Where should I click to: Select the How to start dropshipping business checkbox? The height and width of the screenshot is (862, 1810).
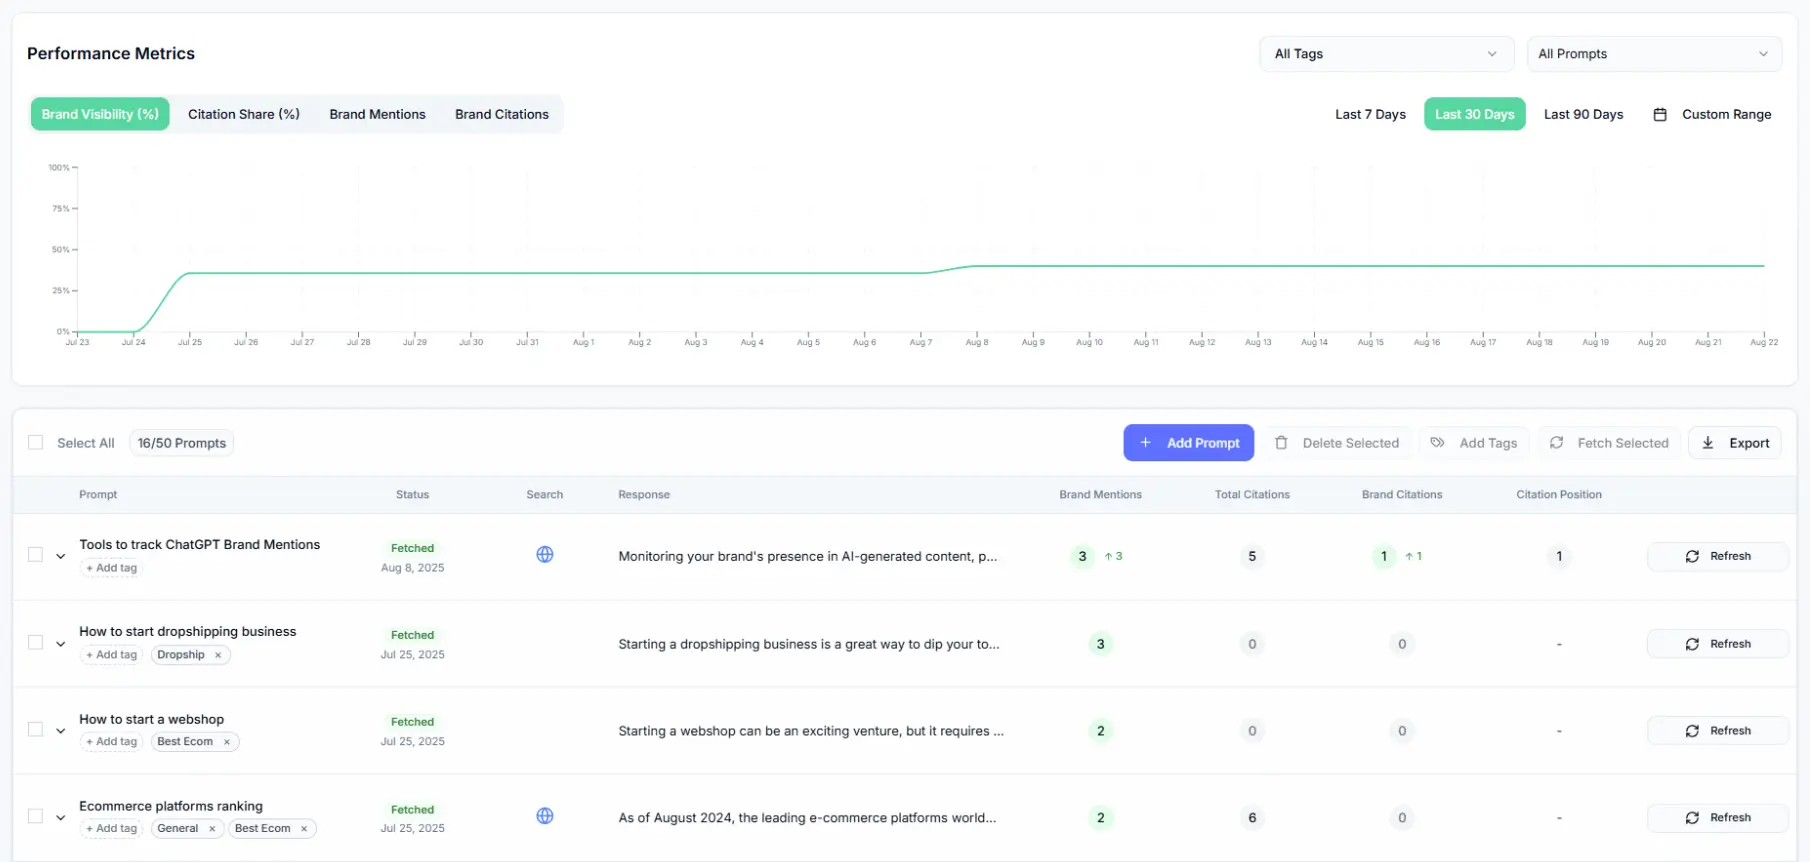(x=36, y=643)
